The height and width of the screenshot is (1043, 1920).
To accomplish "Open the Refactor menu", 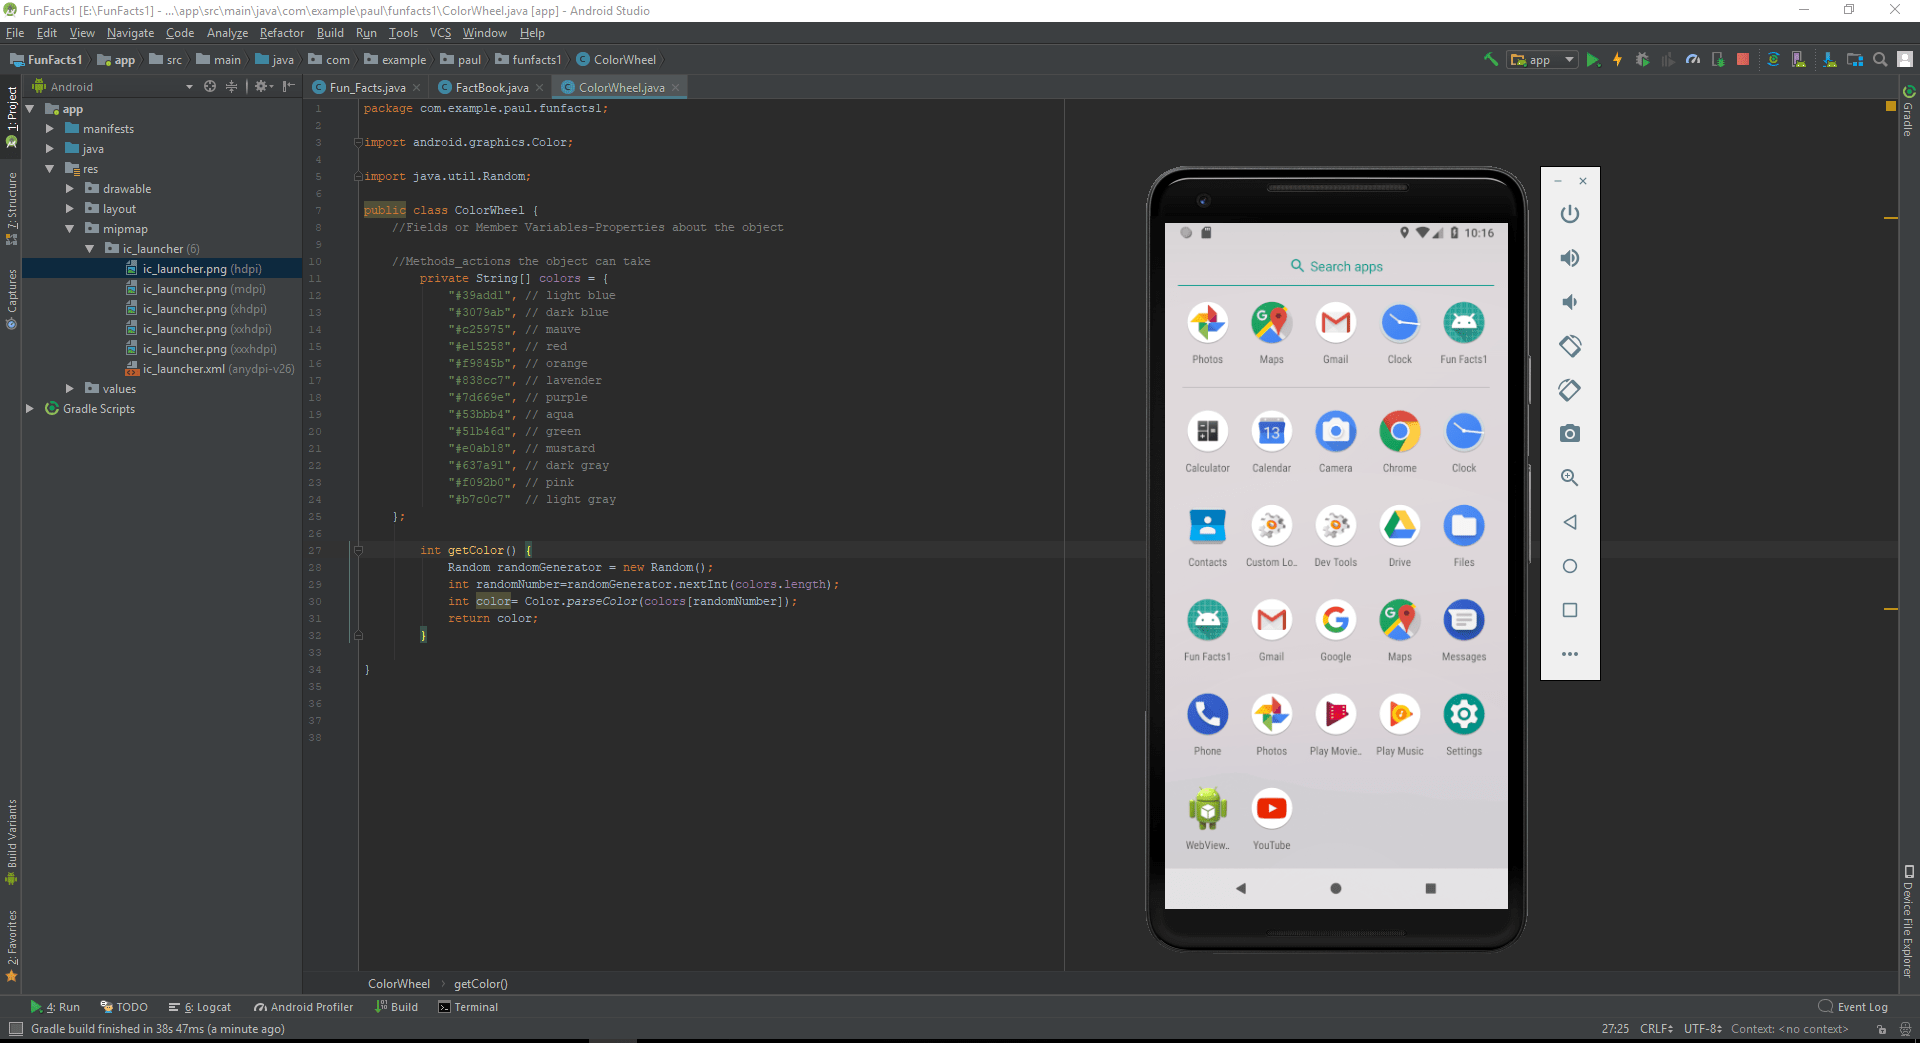I will 282,33.
